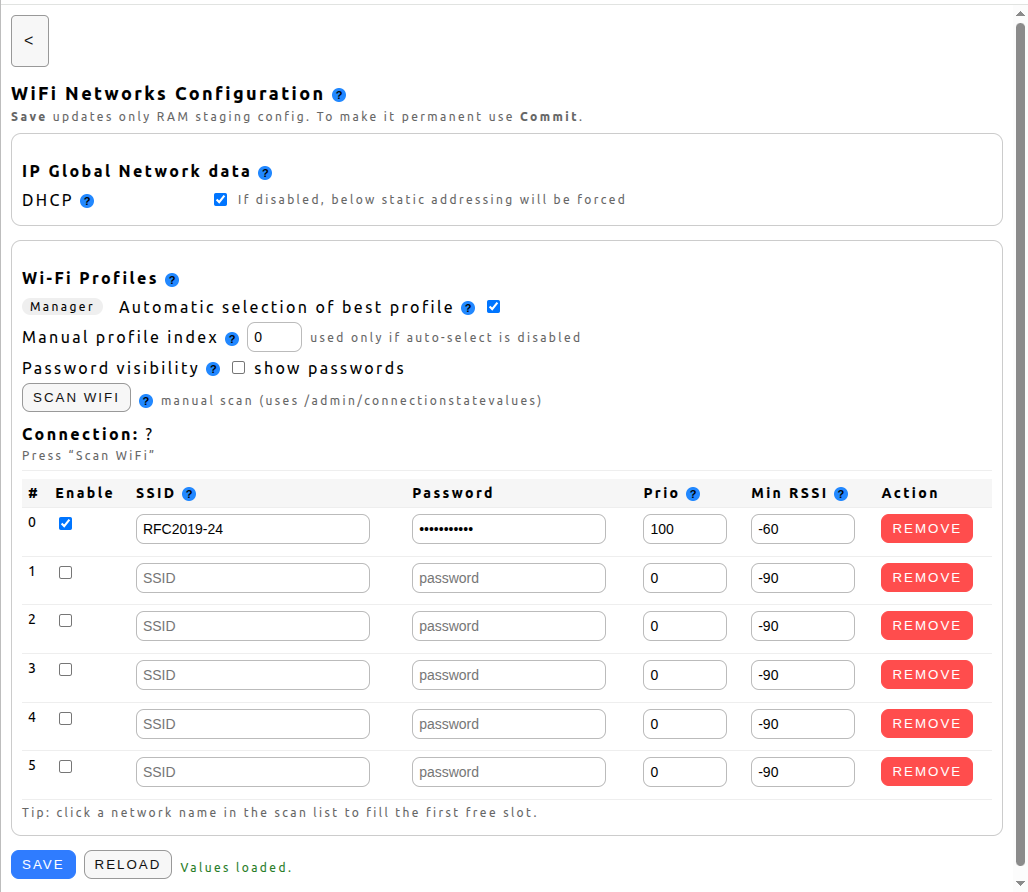Viewport: 1028px width, 892px height.
Task: Click help icon next to WiFi Networks Configuration
Action: pyautogui.click(x=339, y=95)
